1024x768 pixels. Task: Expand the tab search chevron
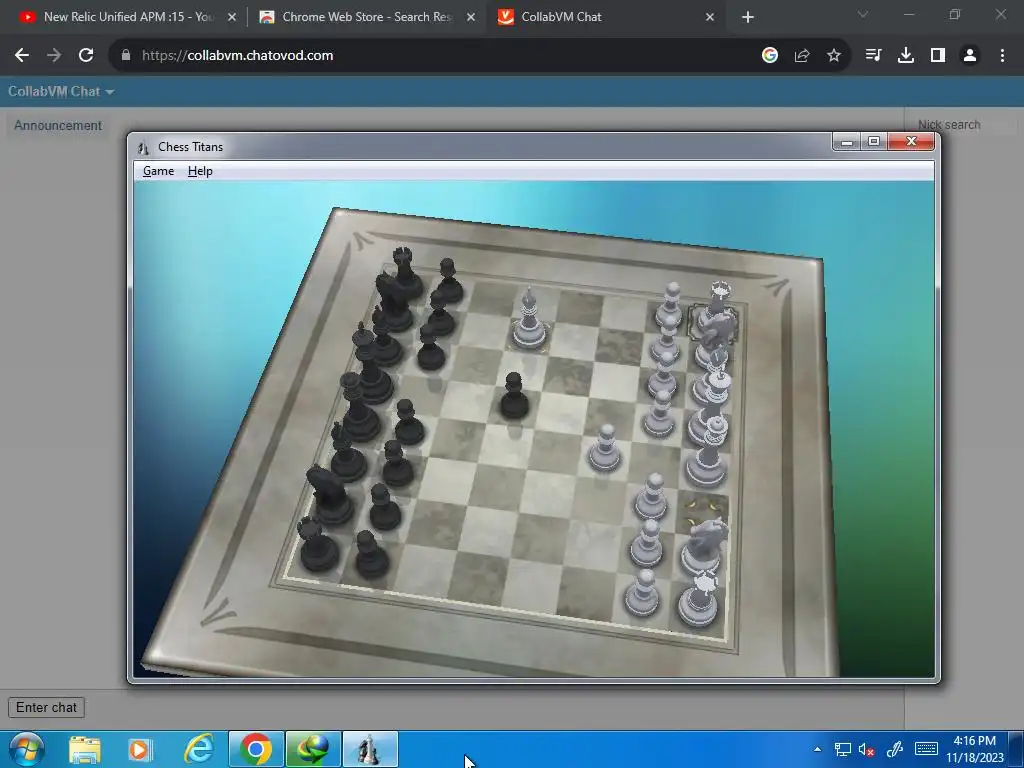click(x=863, y=14)
